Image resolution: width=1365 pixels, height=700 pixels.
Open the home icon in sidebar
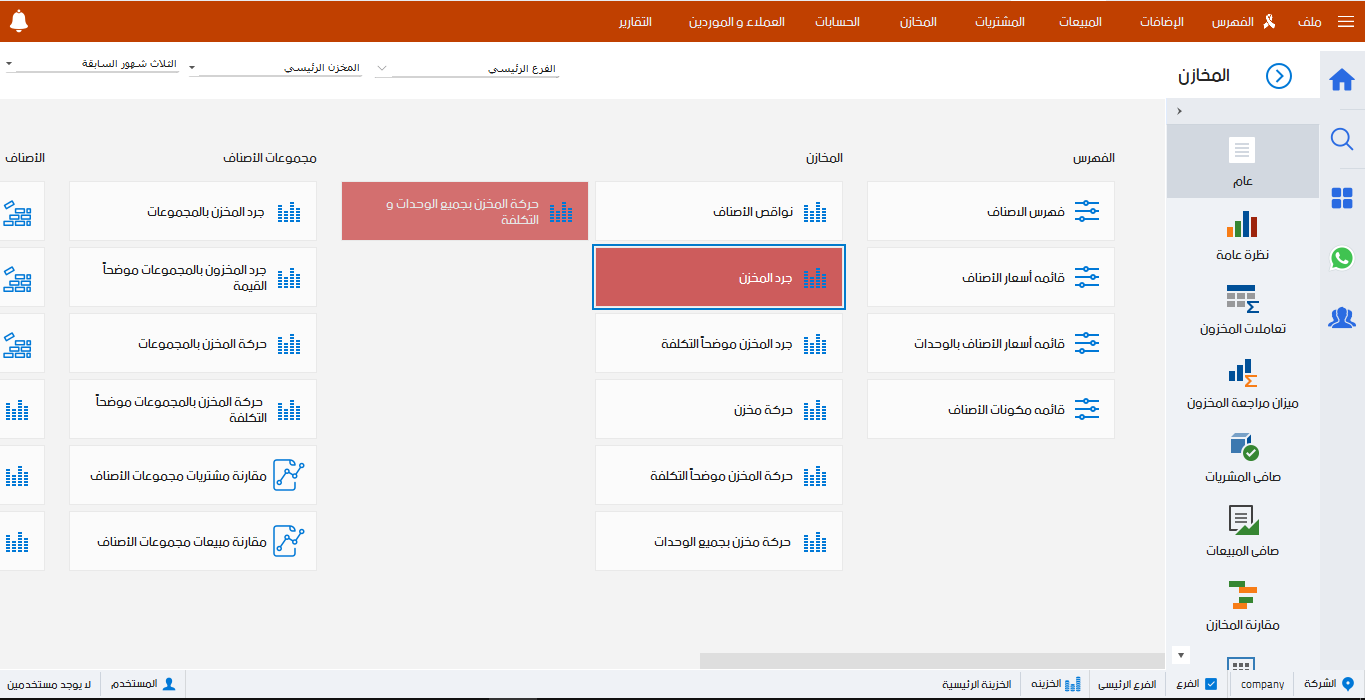coord(1342,80)
